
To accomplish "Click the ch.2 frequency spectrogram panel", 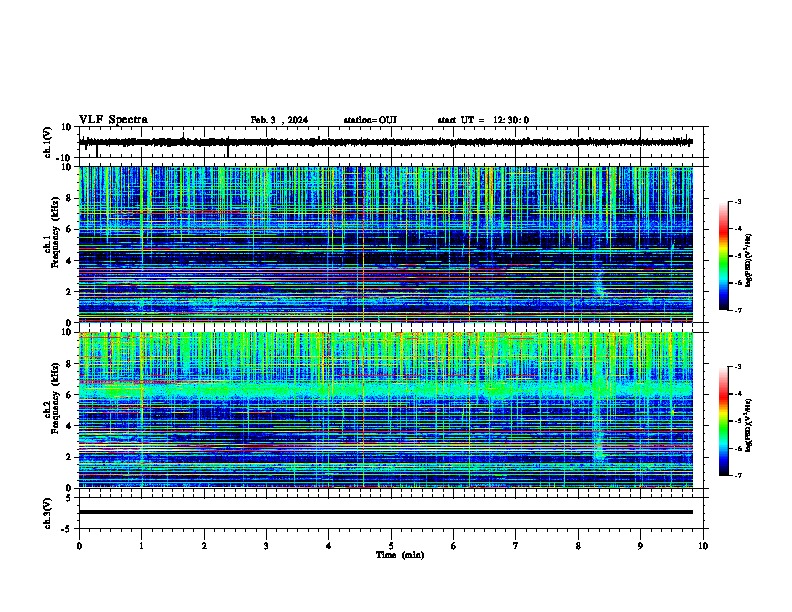I will click(386, 410).
